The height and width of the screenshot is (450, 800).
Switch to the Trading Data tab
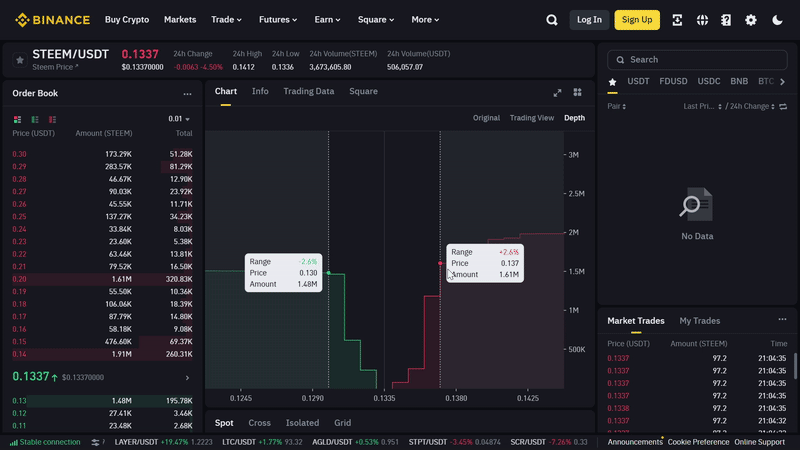click(309, 91)
